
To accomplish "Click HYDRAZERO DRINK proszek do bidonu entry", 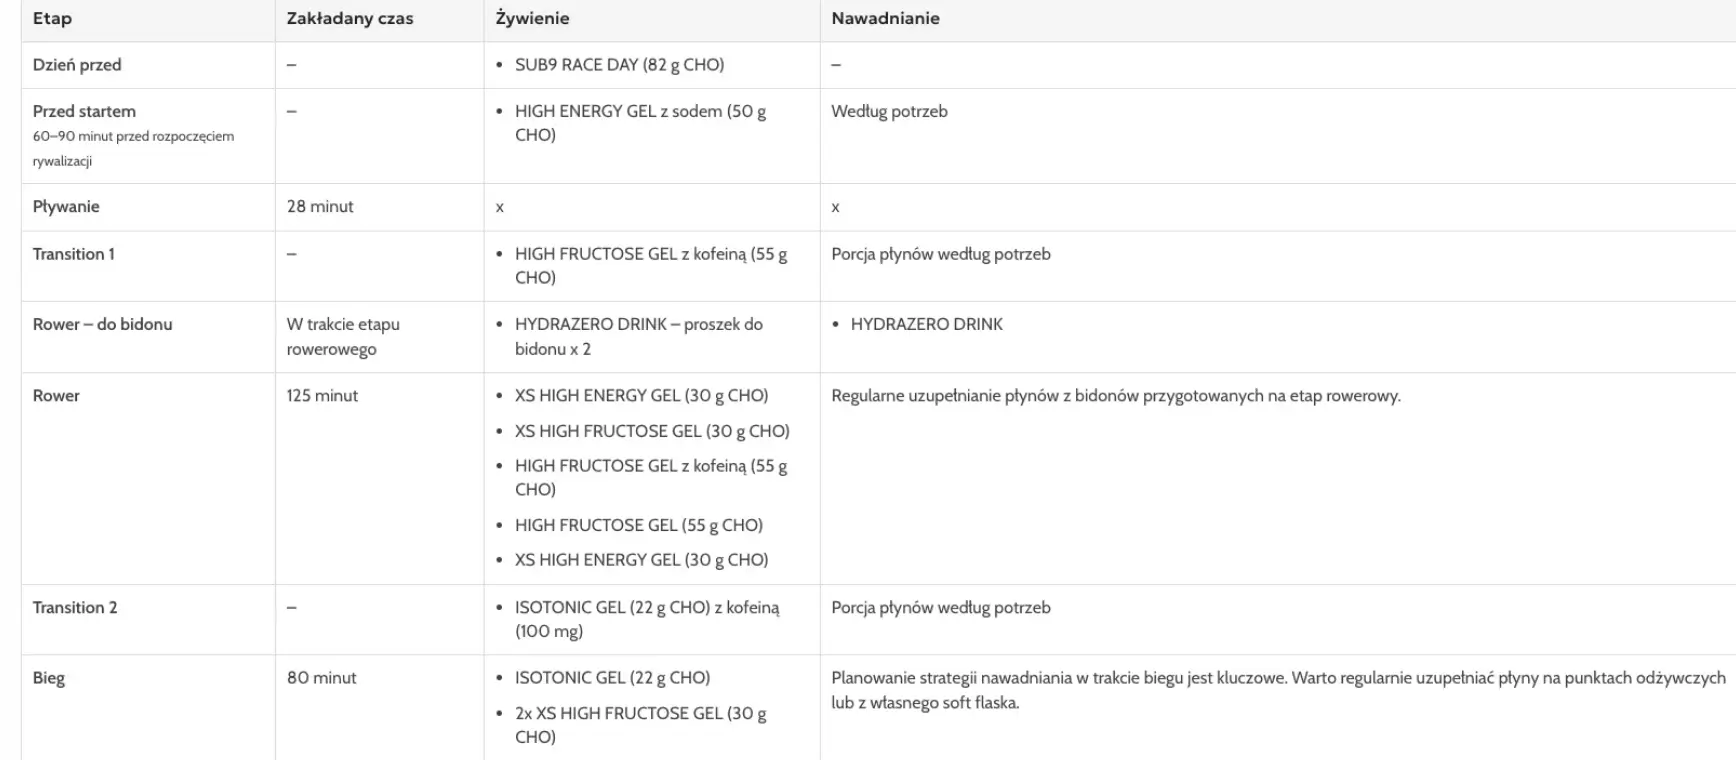I will coord(638,337).
